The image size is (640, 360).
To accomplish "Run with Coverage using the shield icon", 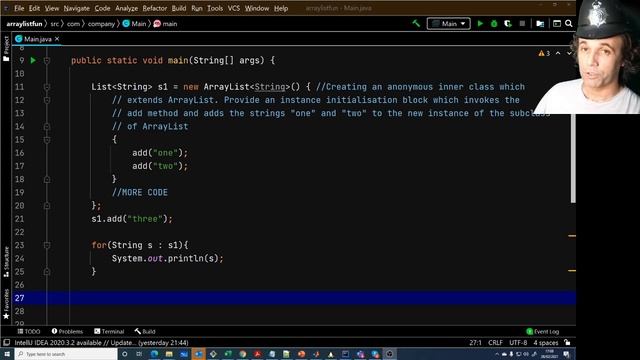I will pyautogui.click(x=508, y=24).
